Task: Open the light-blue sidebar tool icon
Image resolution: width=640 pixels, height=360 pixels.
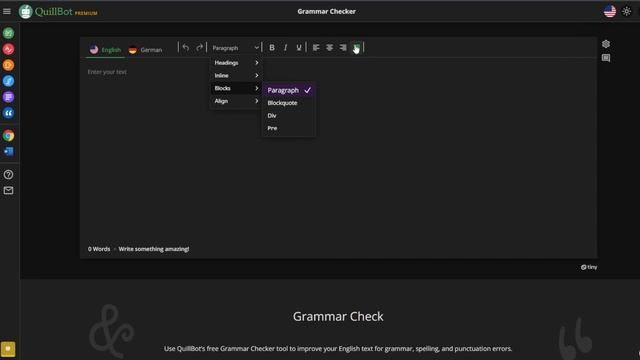Action: click(x=8, y=81)
